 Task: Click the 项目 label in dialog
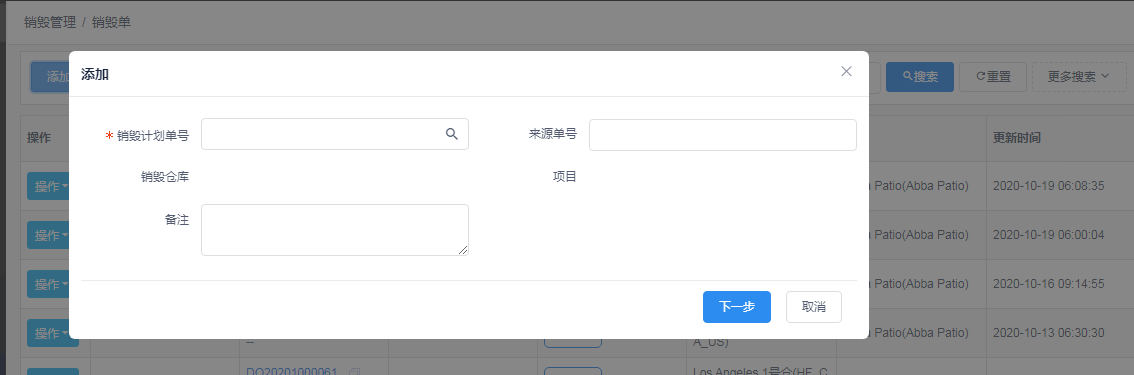tap(565, 176)
